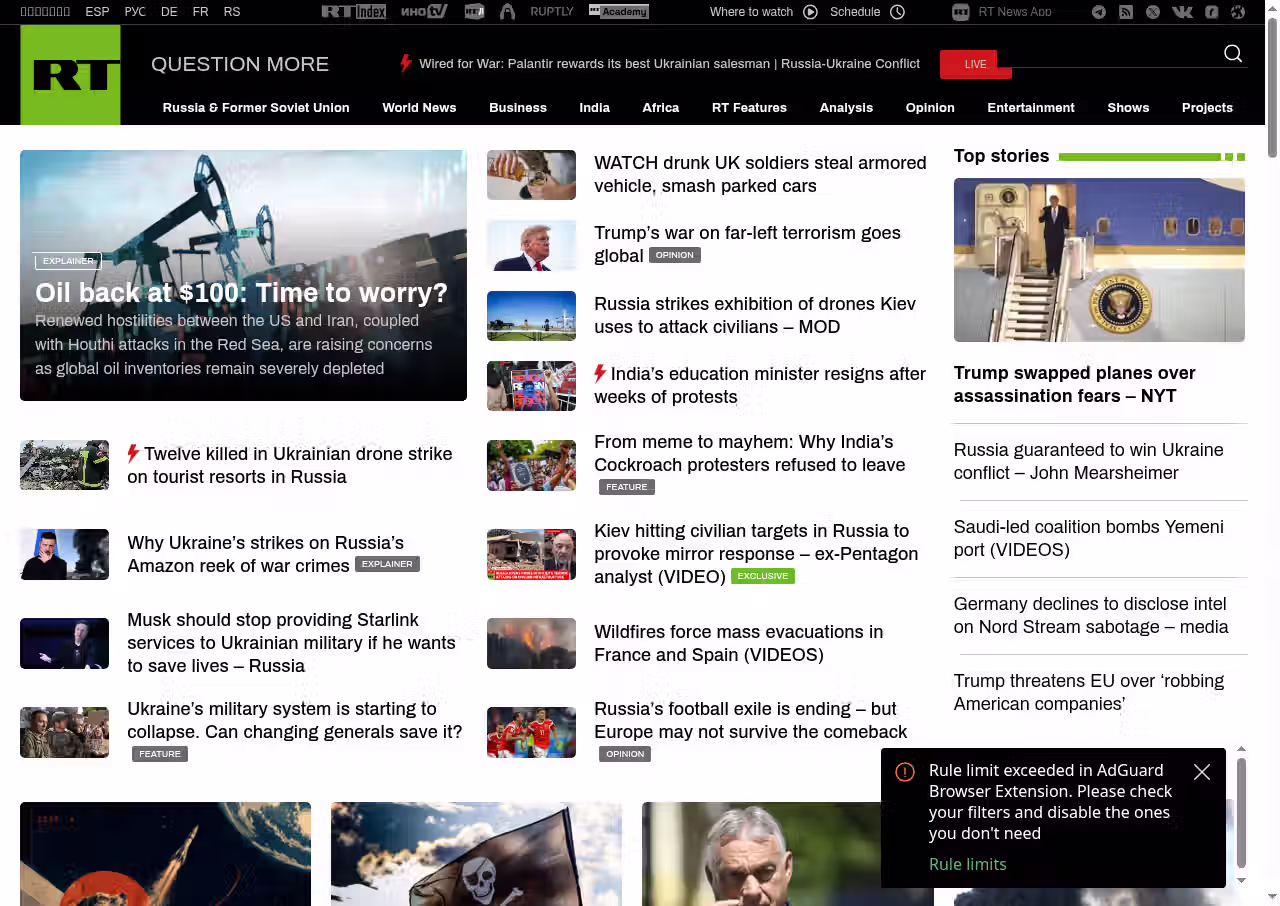This screenshot has height=906, width=1280.
Task: Open Twelve killed in Ukrainian drone strike story
Action: (x=290, y=465)
